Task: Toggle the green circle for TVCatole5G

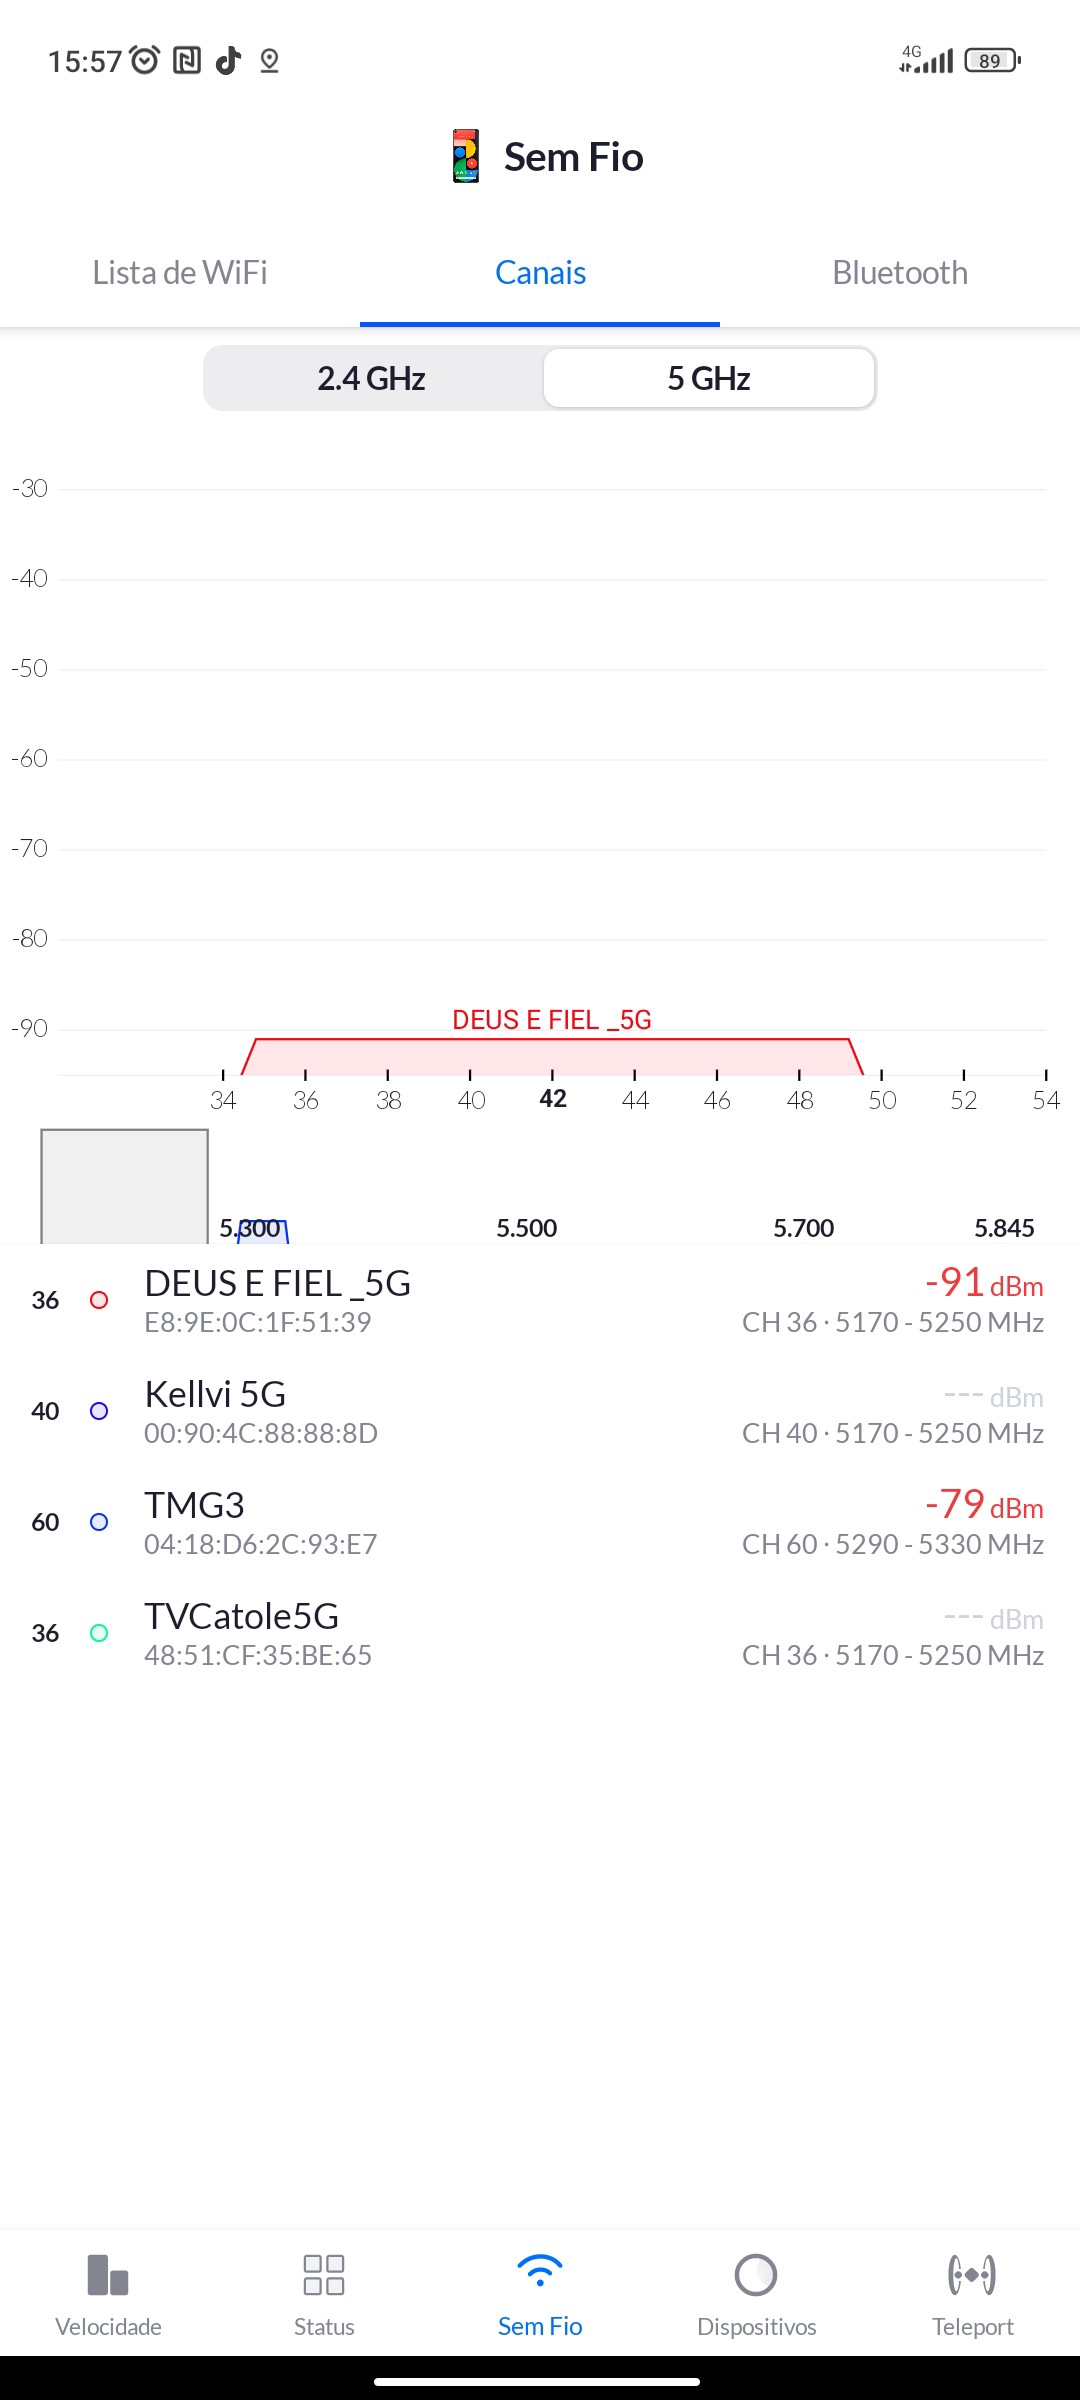Action: pyautogui.click(x=99, y=1633)
